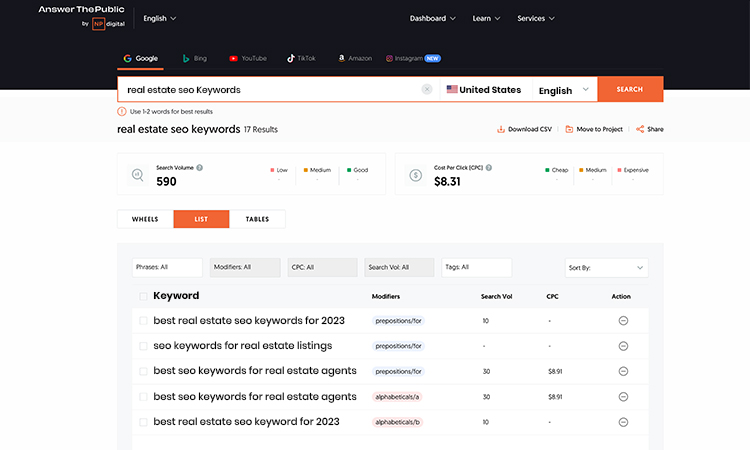Remove 'best real estate seo keywords for 2023'
750x450 pixels.
point(623,320)
